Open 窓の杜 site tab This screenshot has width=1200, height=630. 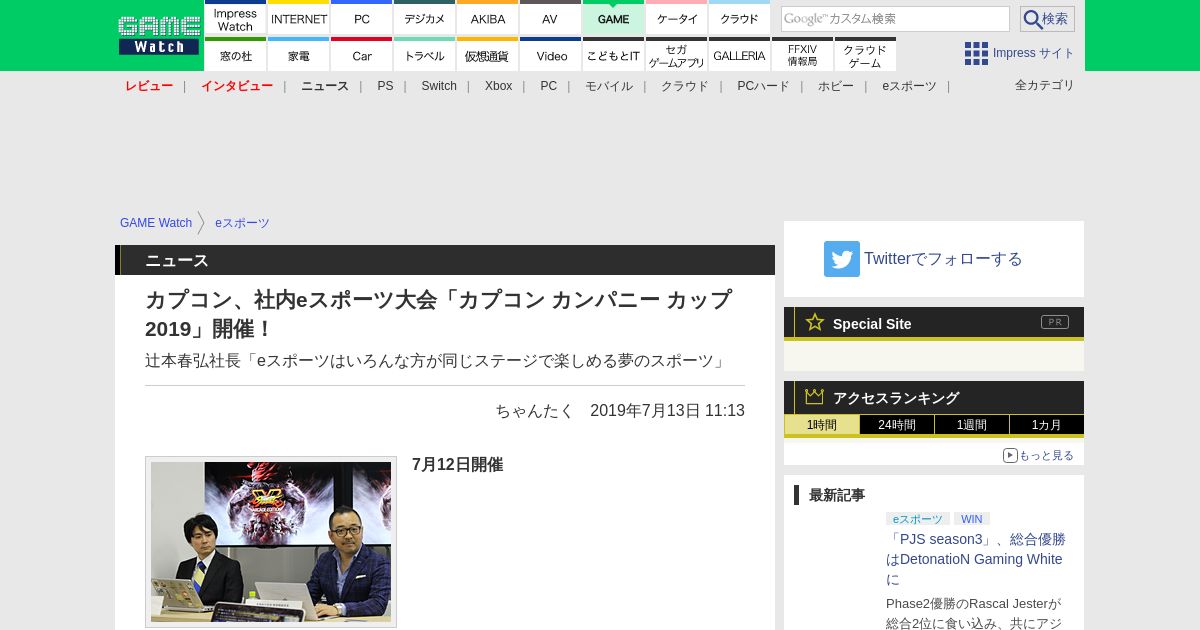[x=235, y=54]
